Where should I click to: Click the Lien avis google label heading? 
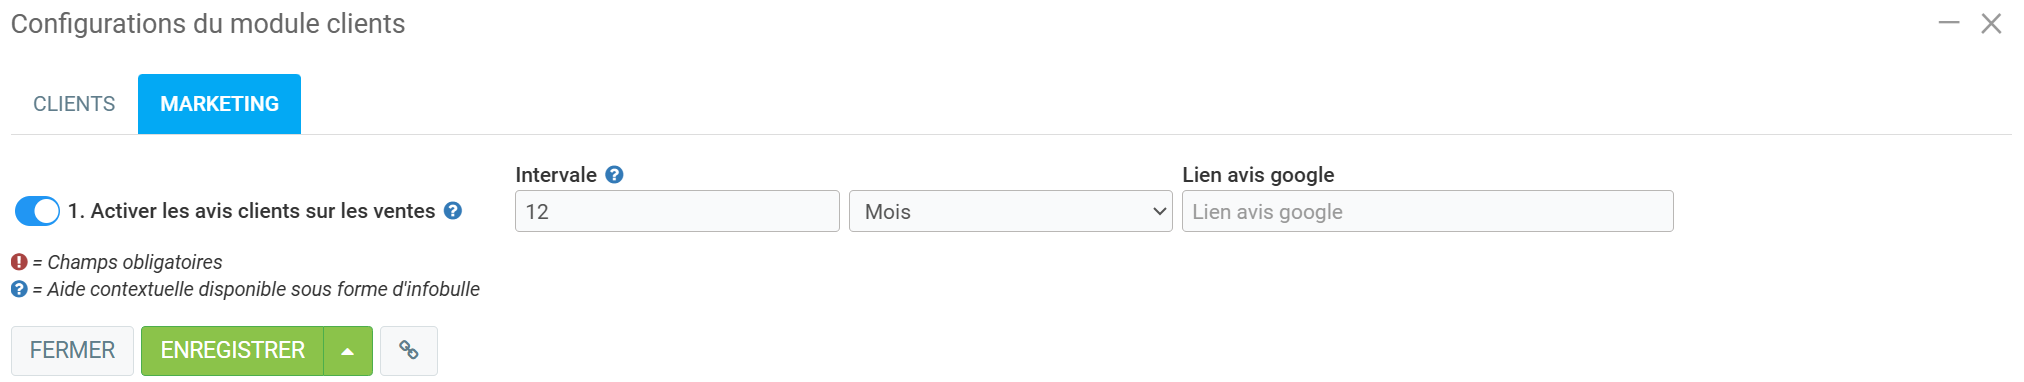click(1258, 175)
